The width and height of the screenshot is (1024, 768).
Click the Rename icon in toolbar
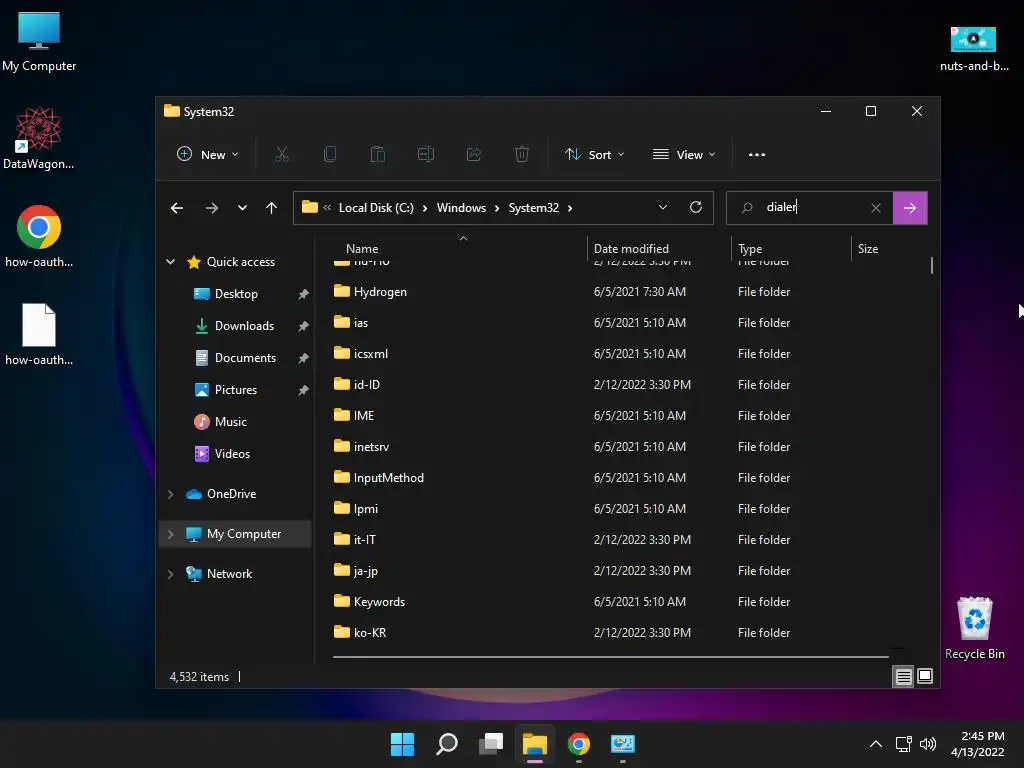tap(426, 155)
